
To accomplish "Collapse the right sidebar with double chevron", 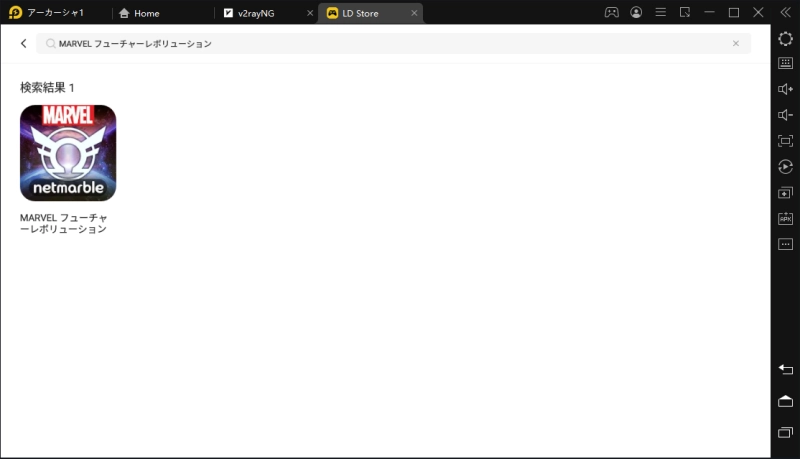I will [x=785, y=12].
